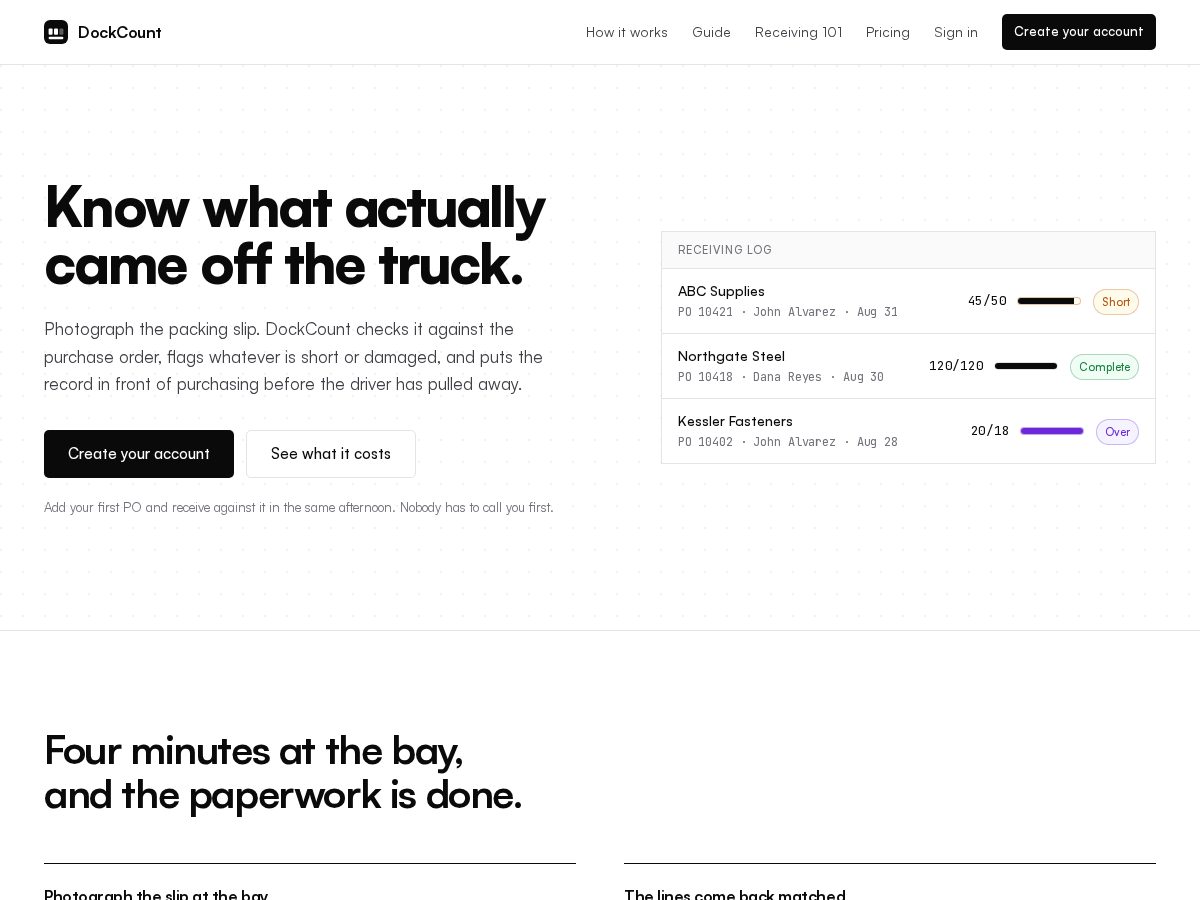Click the 20/18 count
The height and width of the screenshot is (900, 1200).
point(990,431)
